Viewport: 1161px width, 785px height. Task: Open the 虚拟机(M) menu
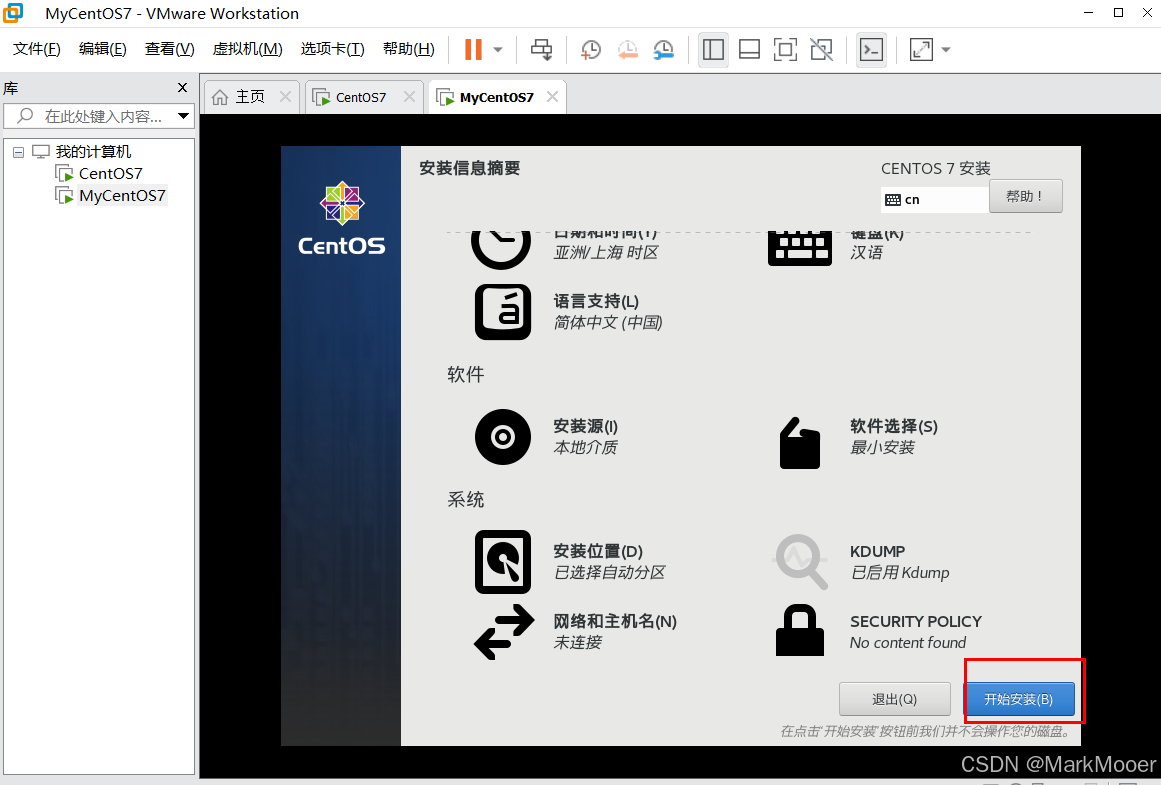pos(247,49)
